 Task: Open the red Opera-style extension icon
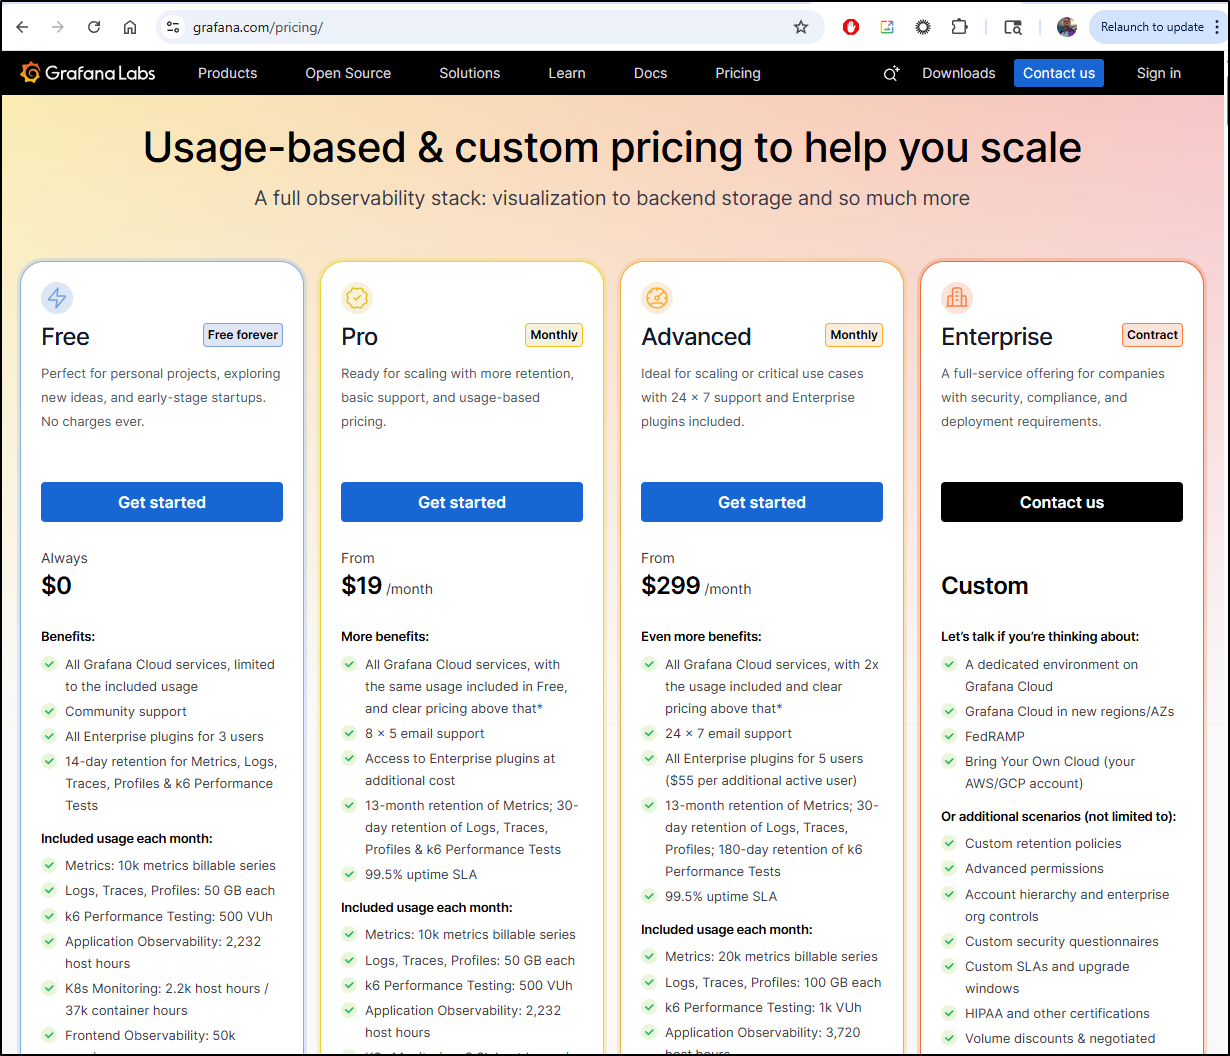(851, 27)
